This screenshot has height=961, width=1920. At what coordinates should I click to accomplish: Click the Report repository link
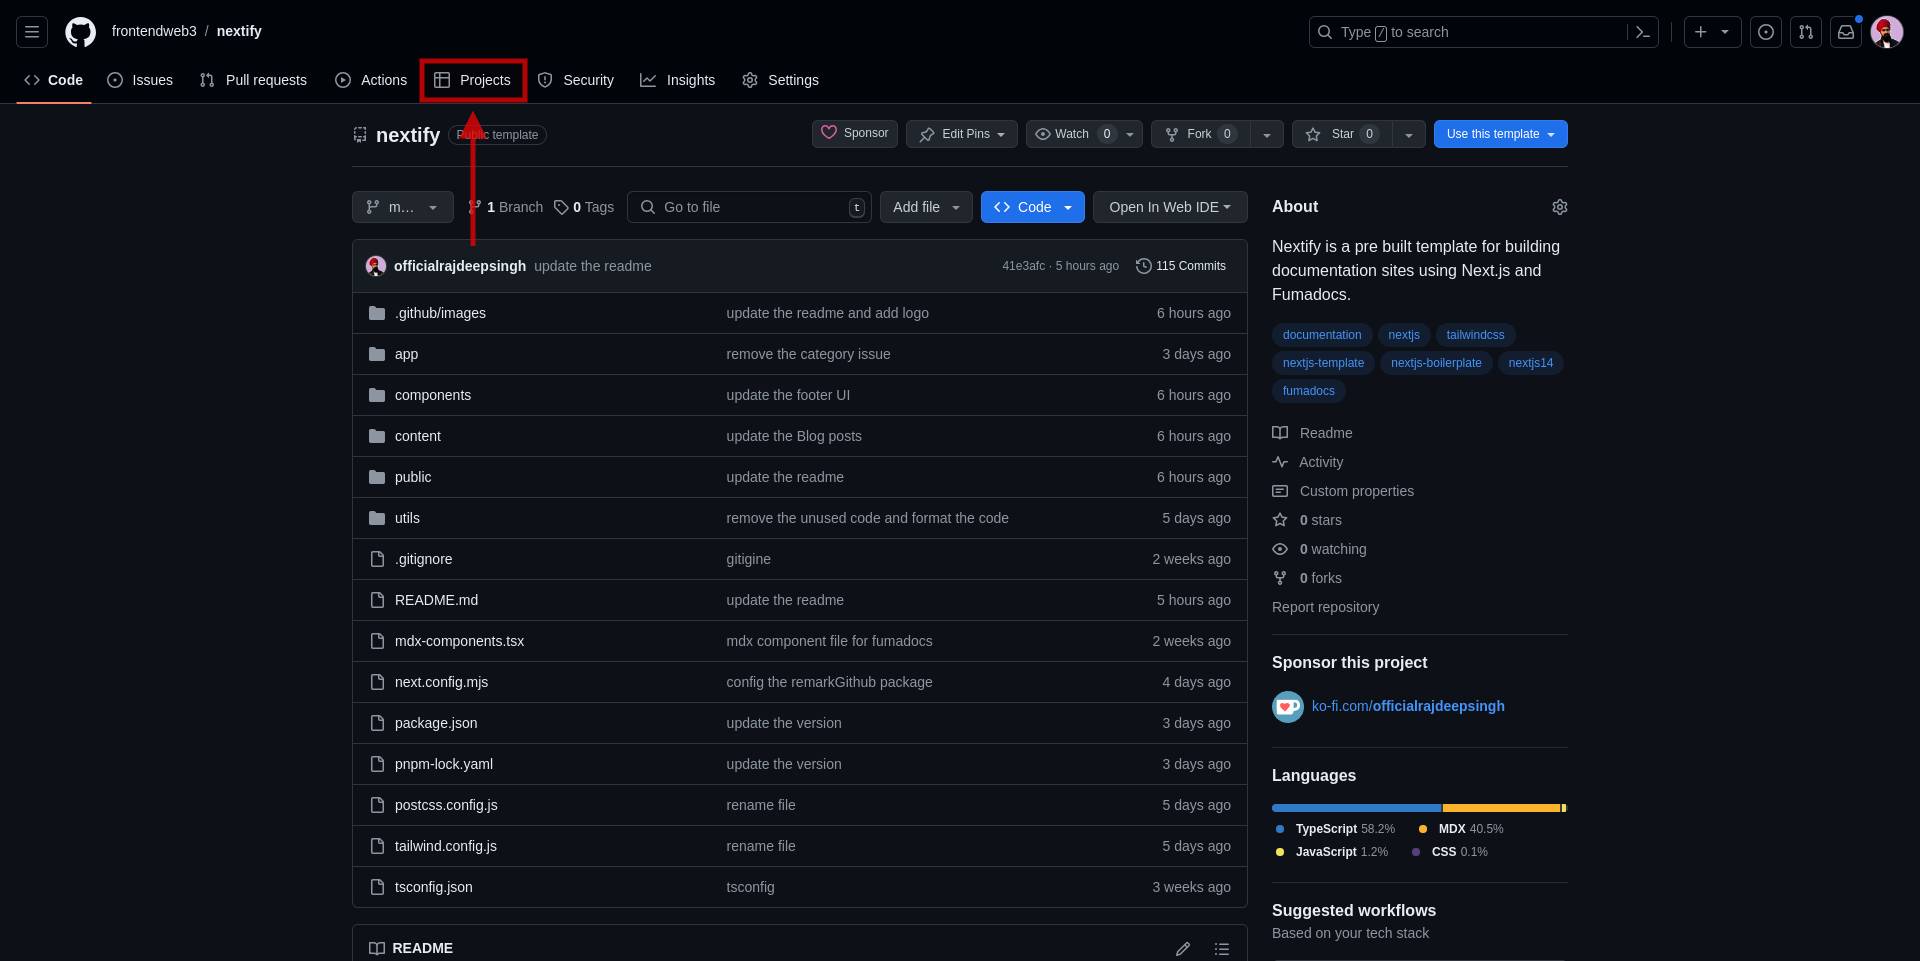1325,607
